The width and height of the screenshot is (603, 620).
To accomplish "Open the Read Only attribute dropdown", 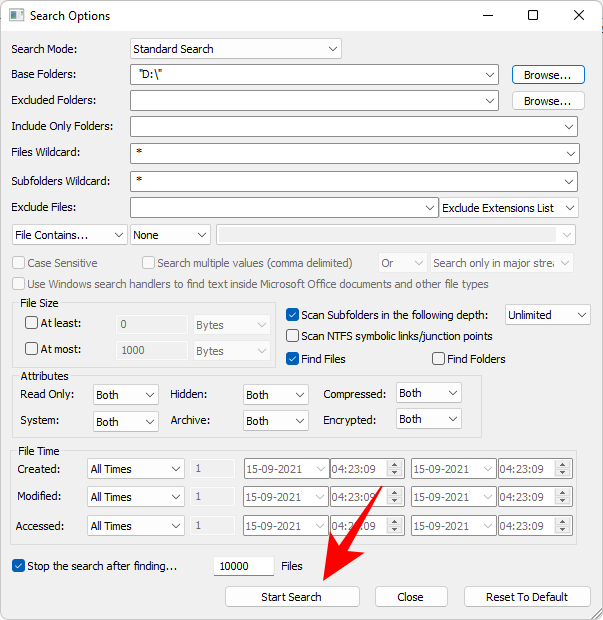I will pyautogui.click(x=124, y=395).
